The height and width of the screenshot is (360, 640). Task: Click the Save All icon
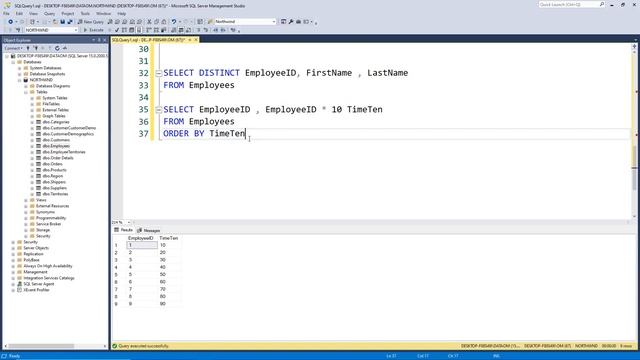point(70,22)
